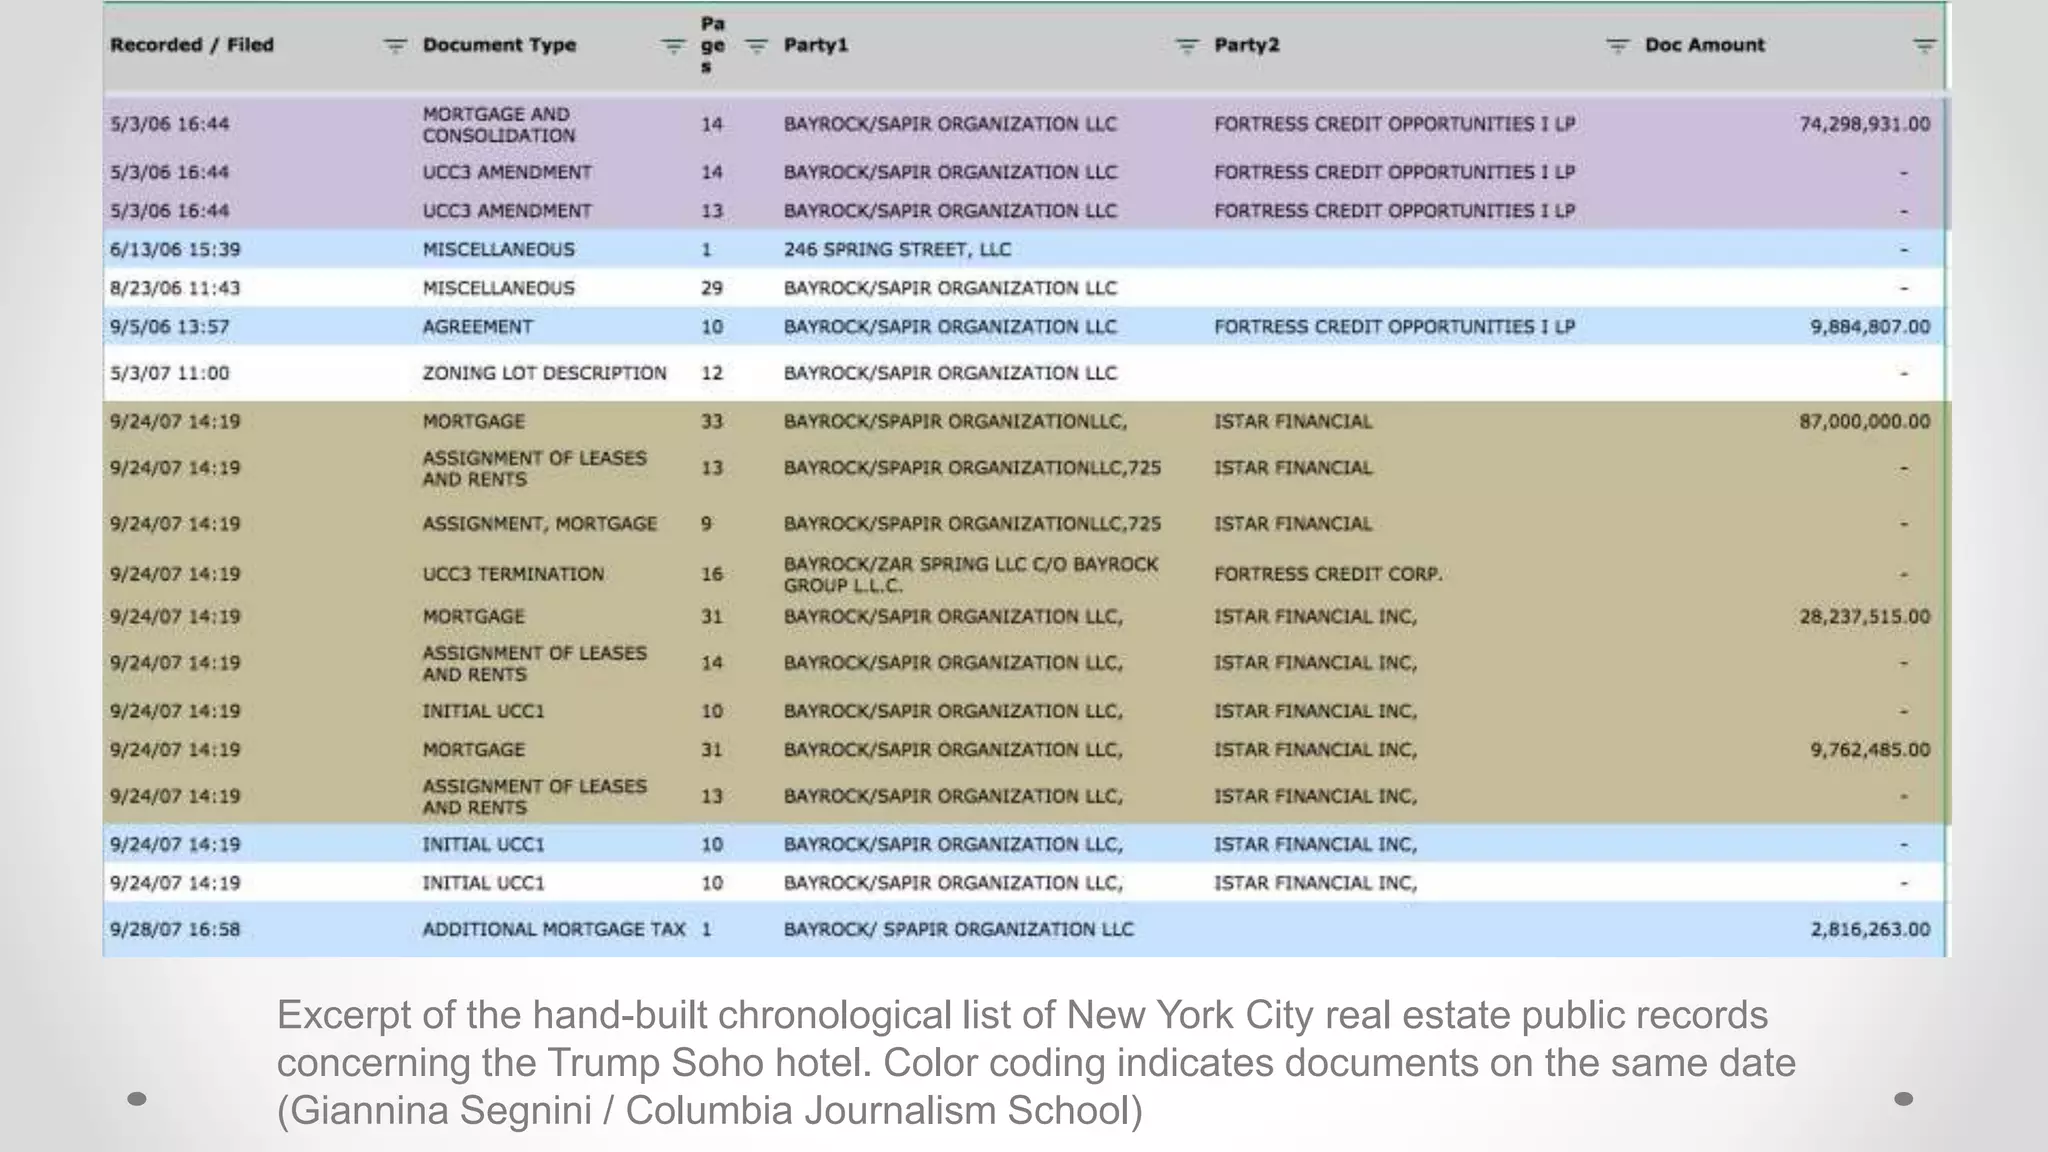Select the 246 SPRING STREET, LLC cell

pyautogui.click(x=897, y=249)
